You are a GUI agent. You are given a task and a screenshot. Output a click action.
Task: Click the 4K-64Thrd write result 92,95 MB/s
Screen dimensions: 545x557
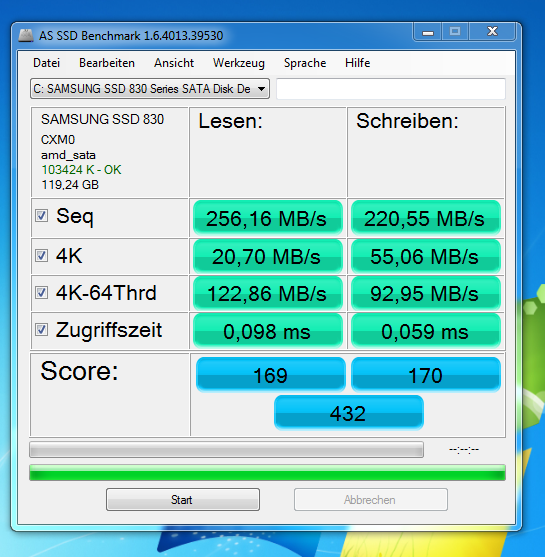pyautogui.click(x=426, y=294)
